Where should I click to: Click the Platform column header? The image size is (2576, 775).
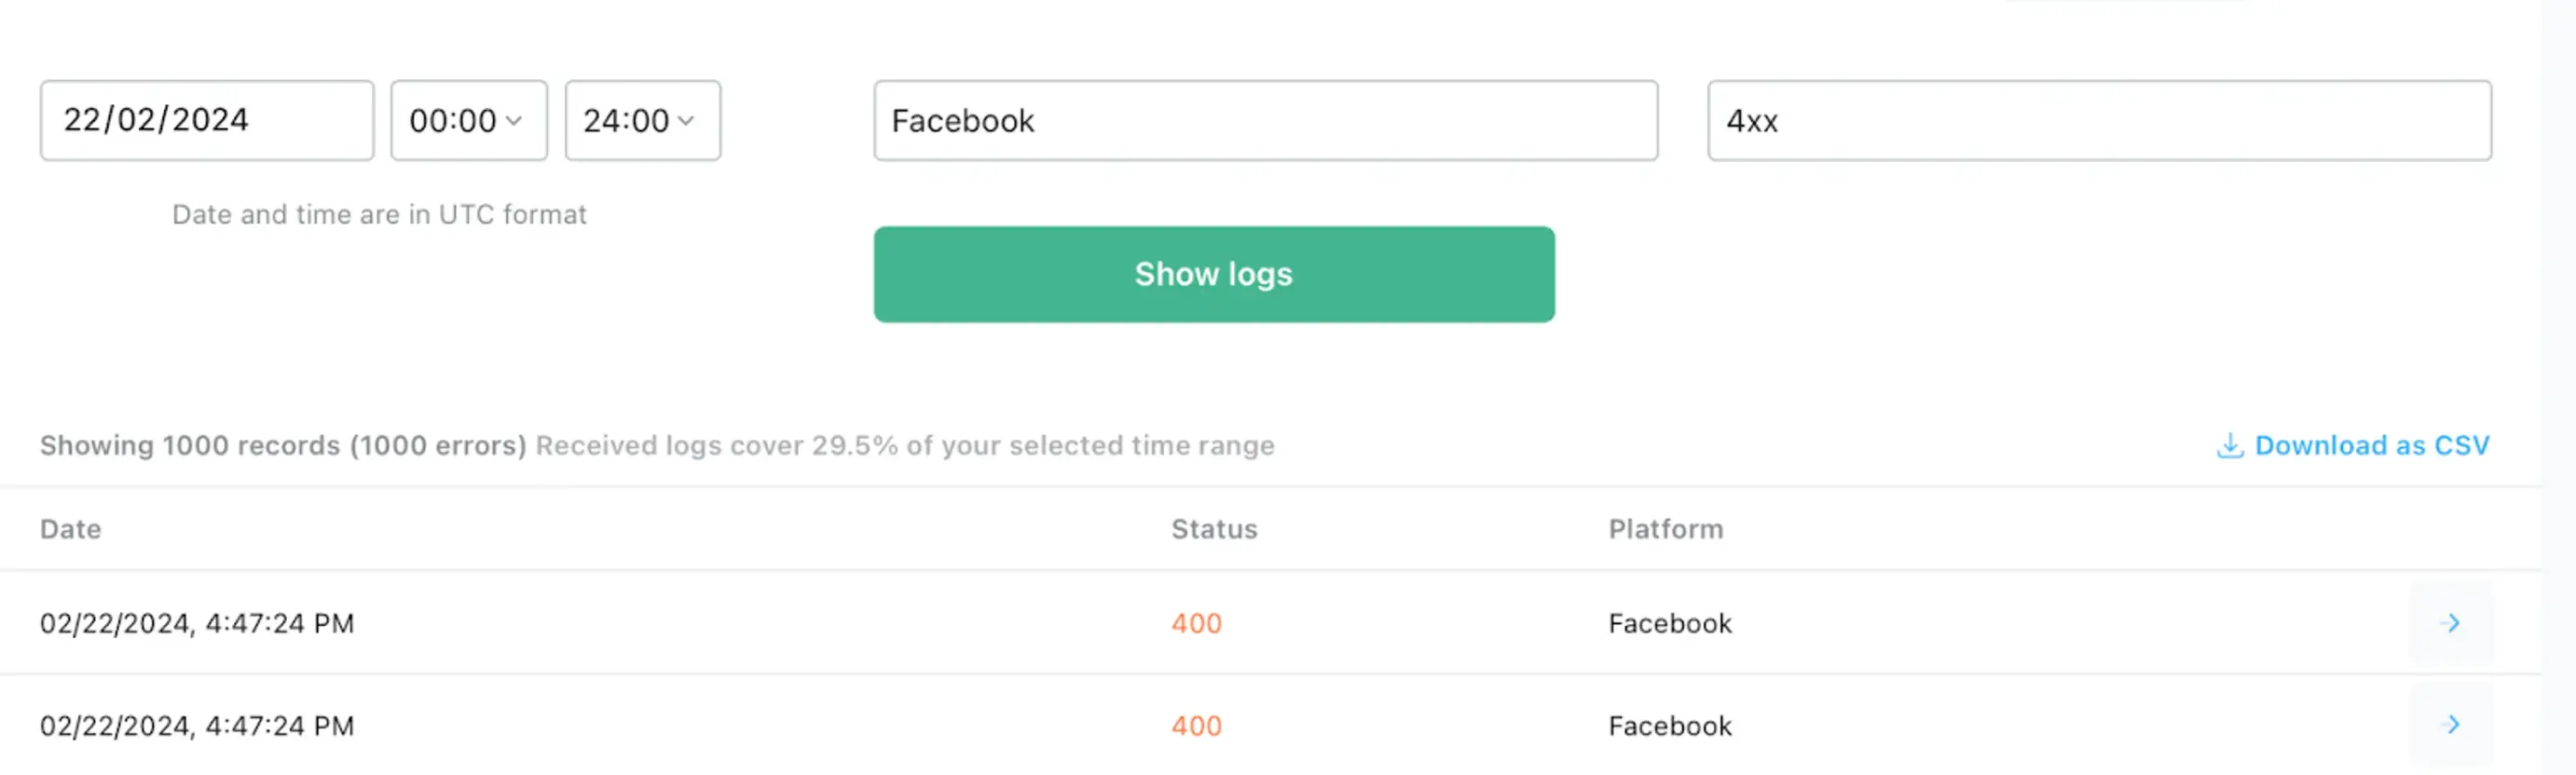tap(1665, 529)
